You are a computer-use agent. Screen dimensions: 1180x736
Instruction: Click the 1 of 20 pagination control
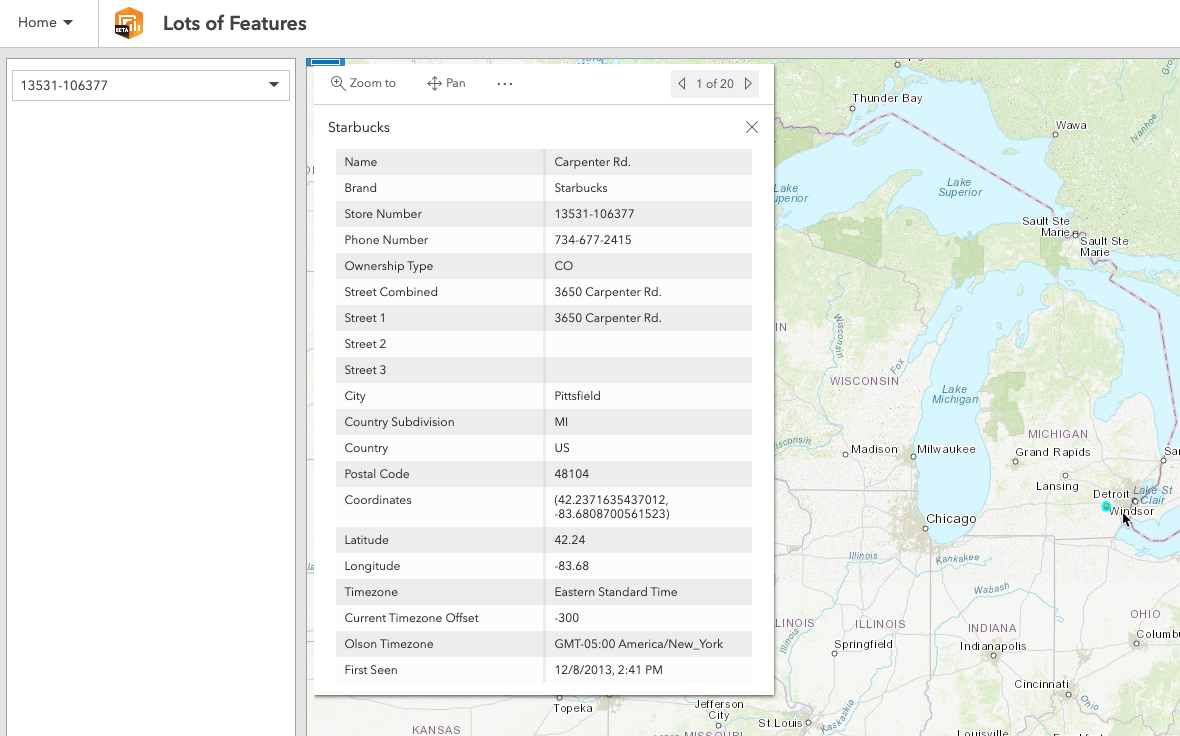coord(715,83)
